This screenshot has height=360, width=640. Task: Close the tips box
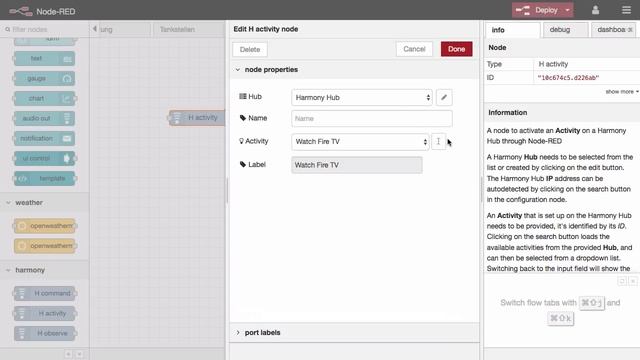[x=633, y=281]
